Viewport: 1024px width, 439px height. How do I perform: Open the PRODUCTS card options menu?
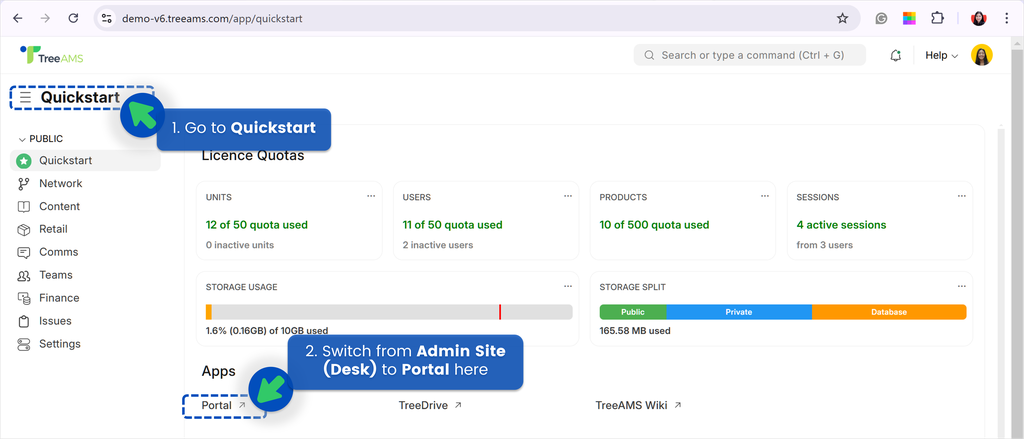765,196
